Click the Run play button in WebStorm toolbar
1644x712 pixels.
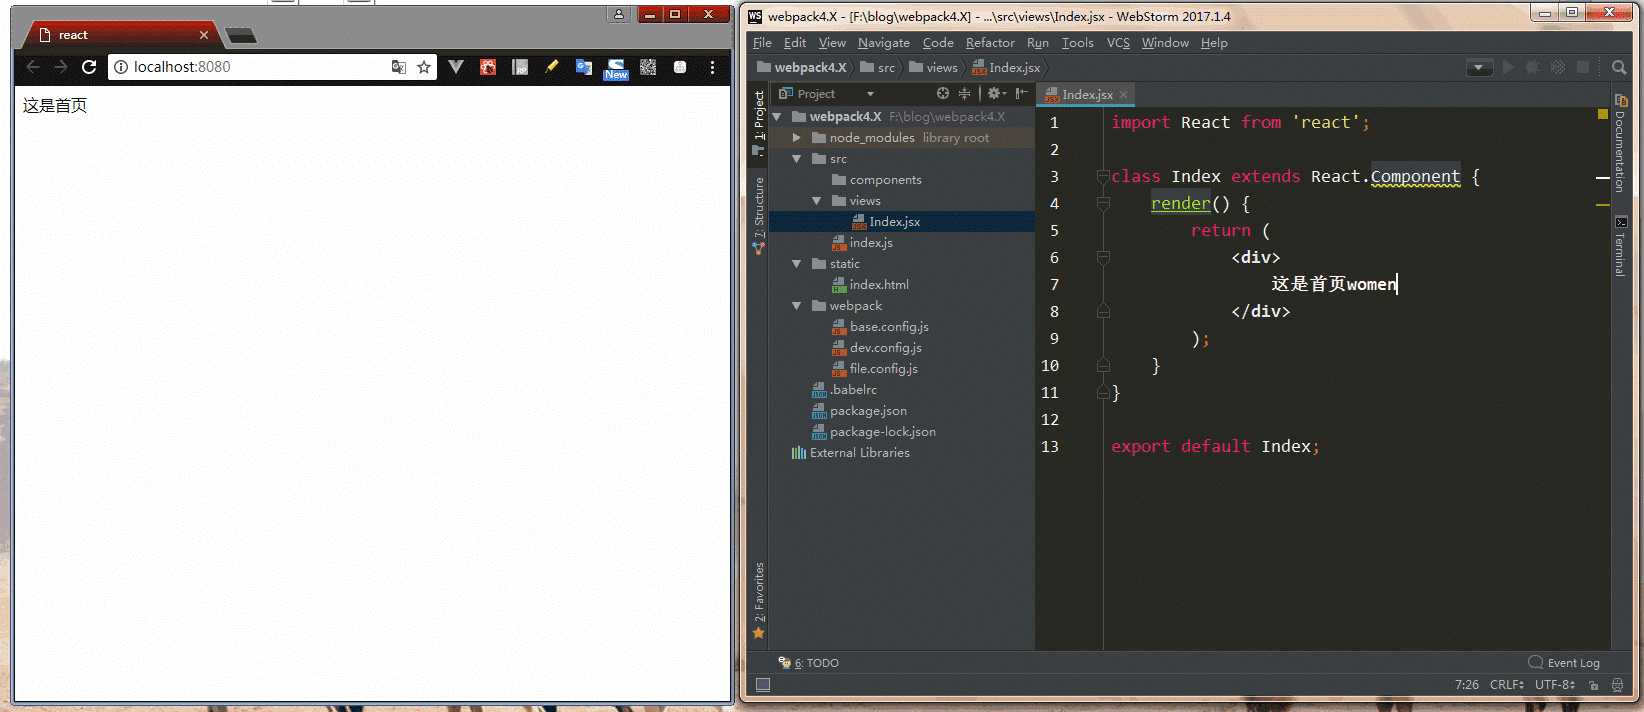click(x=1509, y=67)
